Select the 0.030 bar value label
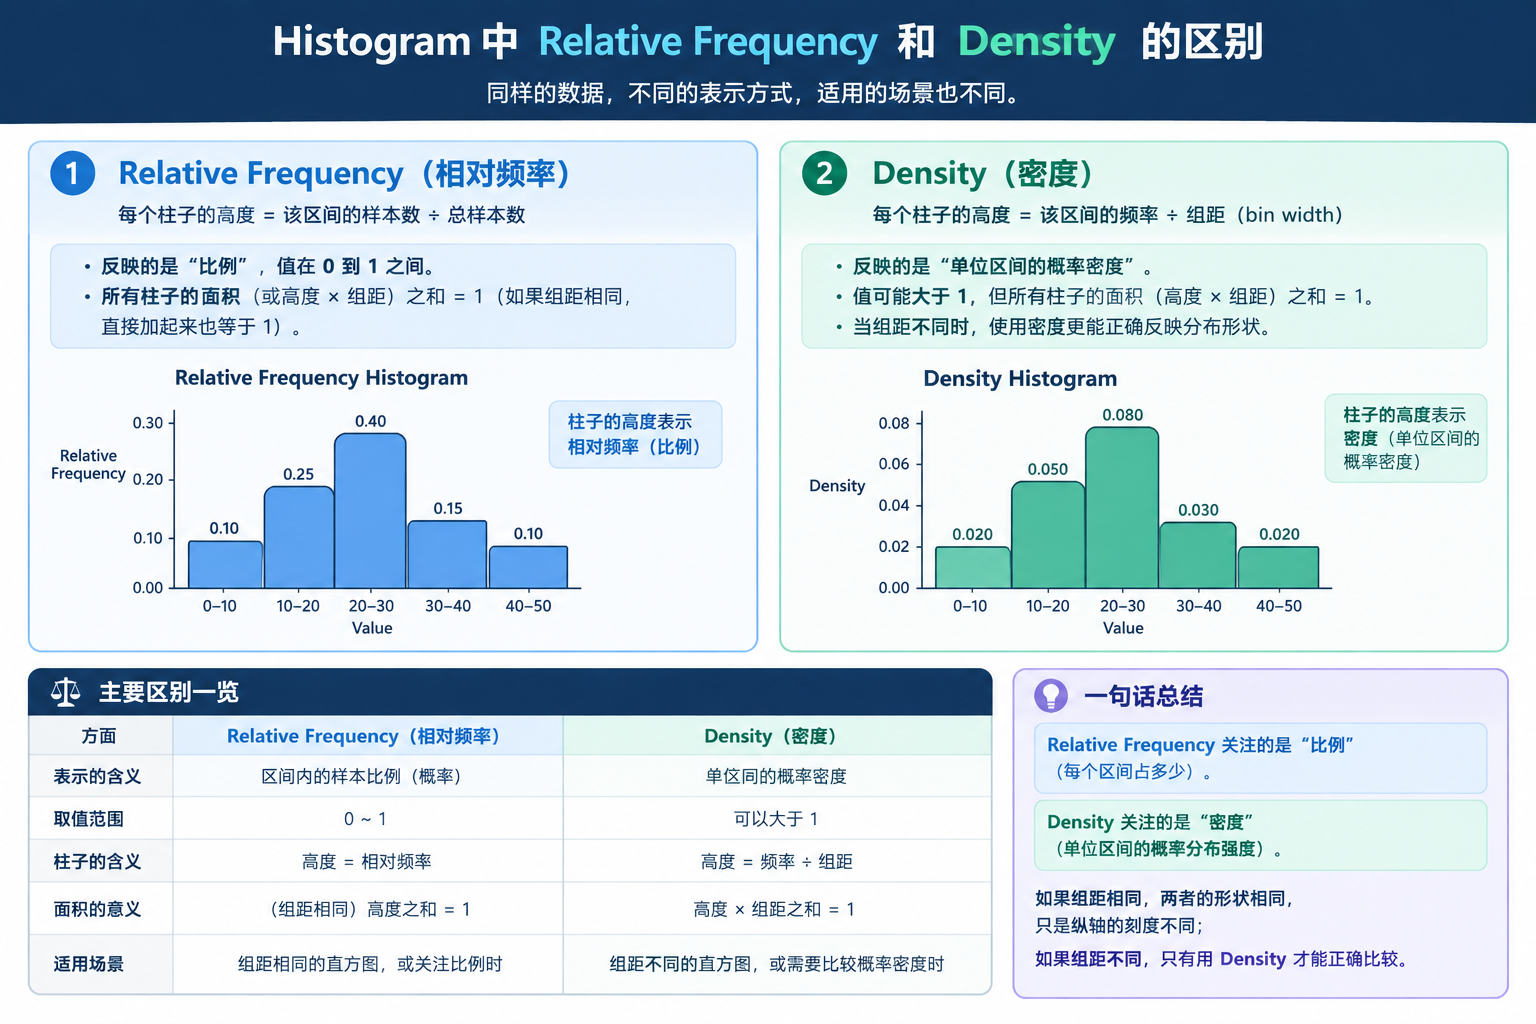 pos(1198,510)
